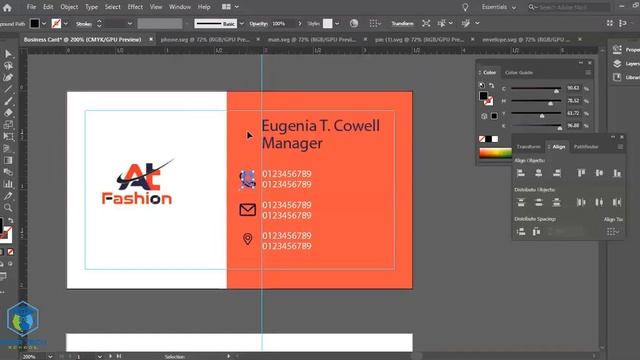Click Vertical Distribute Center icon
The height and width of the screenshot is (360, 640).
539,202
